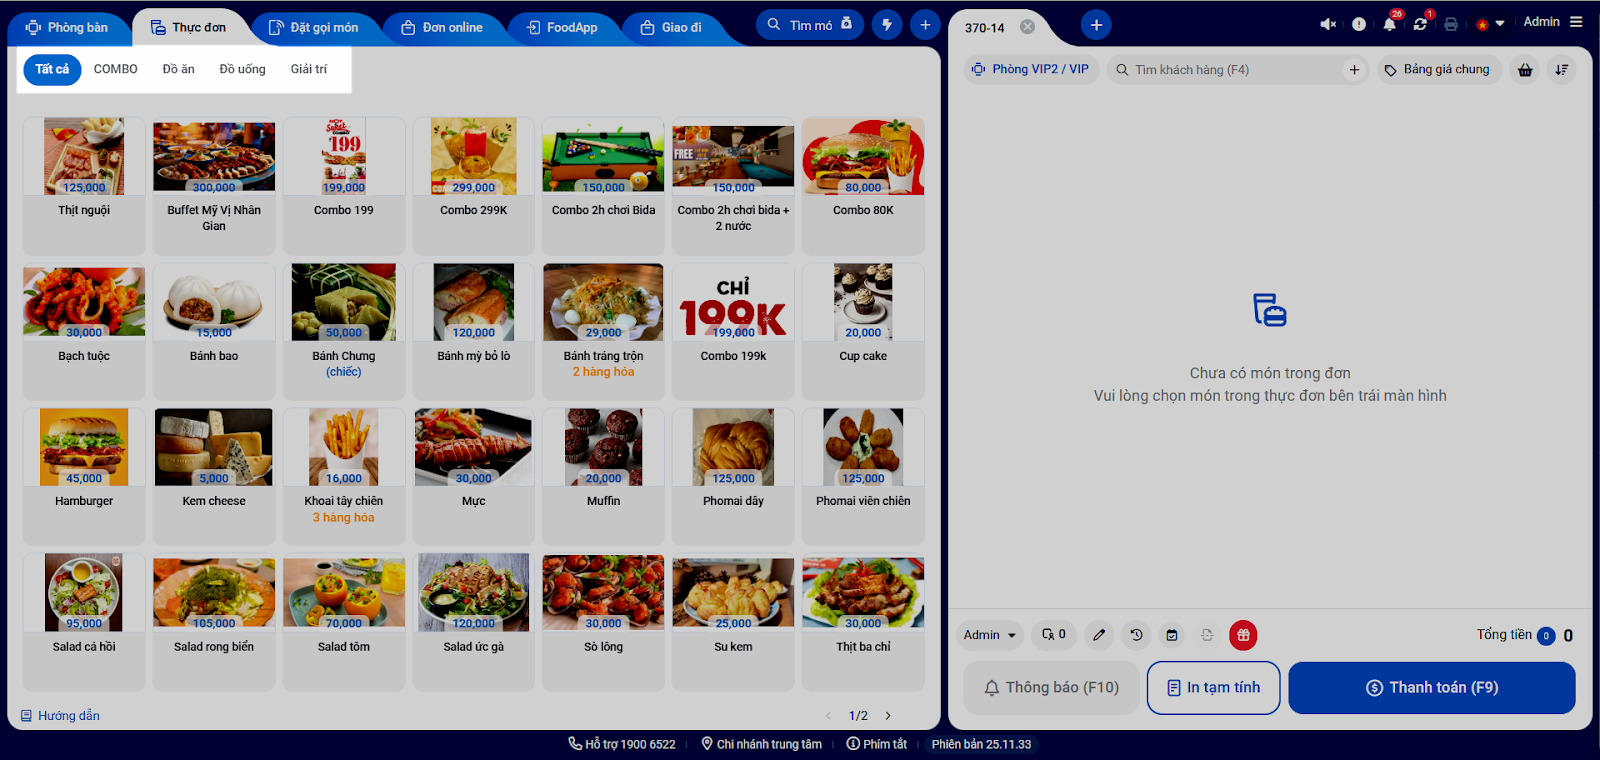Open the language flag dropdown
This screenshot has height=760, width=1600.
1489,24
